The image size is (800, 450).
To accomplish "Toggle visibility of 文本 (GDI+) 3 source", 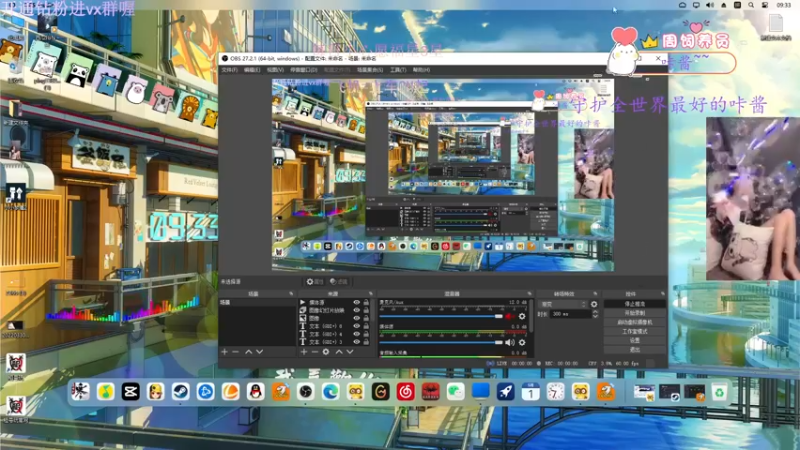I will (x=357, y=342).
